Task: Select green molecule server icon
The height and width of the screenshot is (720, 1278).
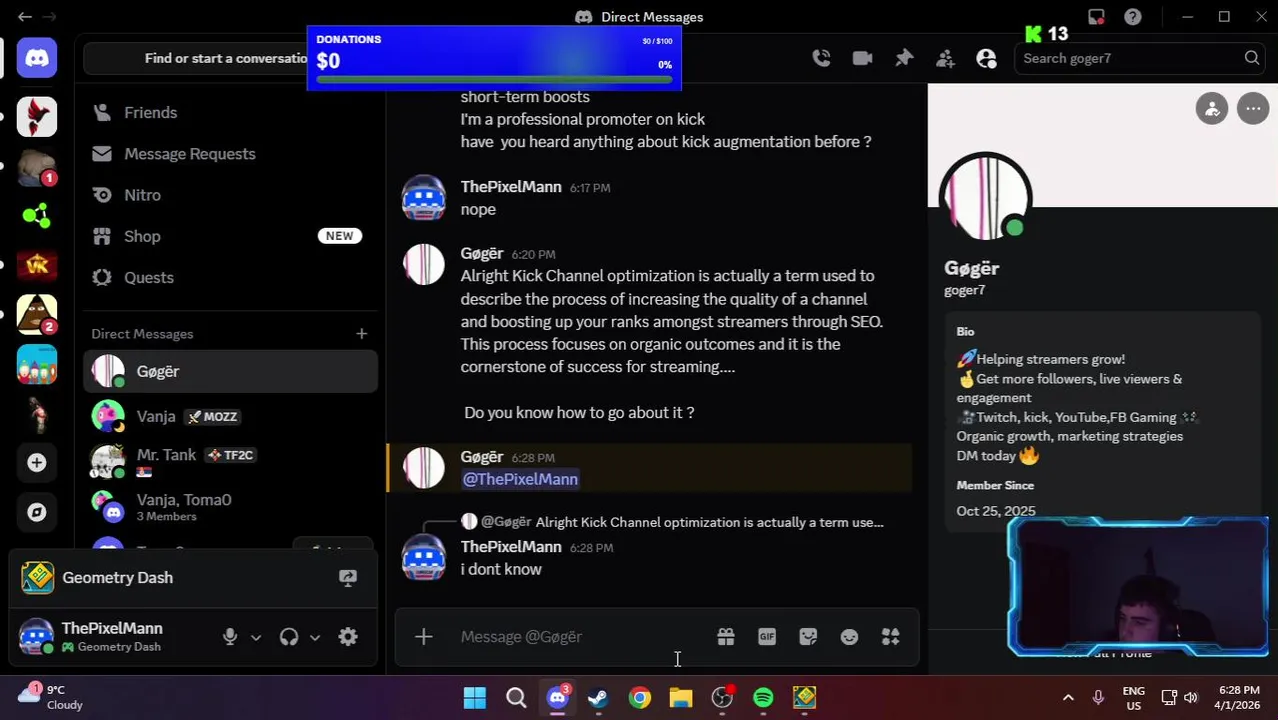Action: pos(37,215)
